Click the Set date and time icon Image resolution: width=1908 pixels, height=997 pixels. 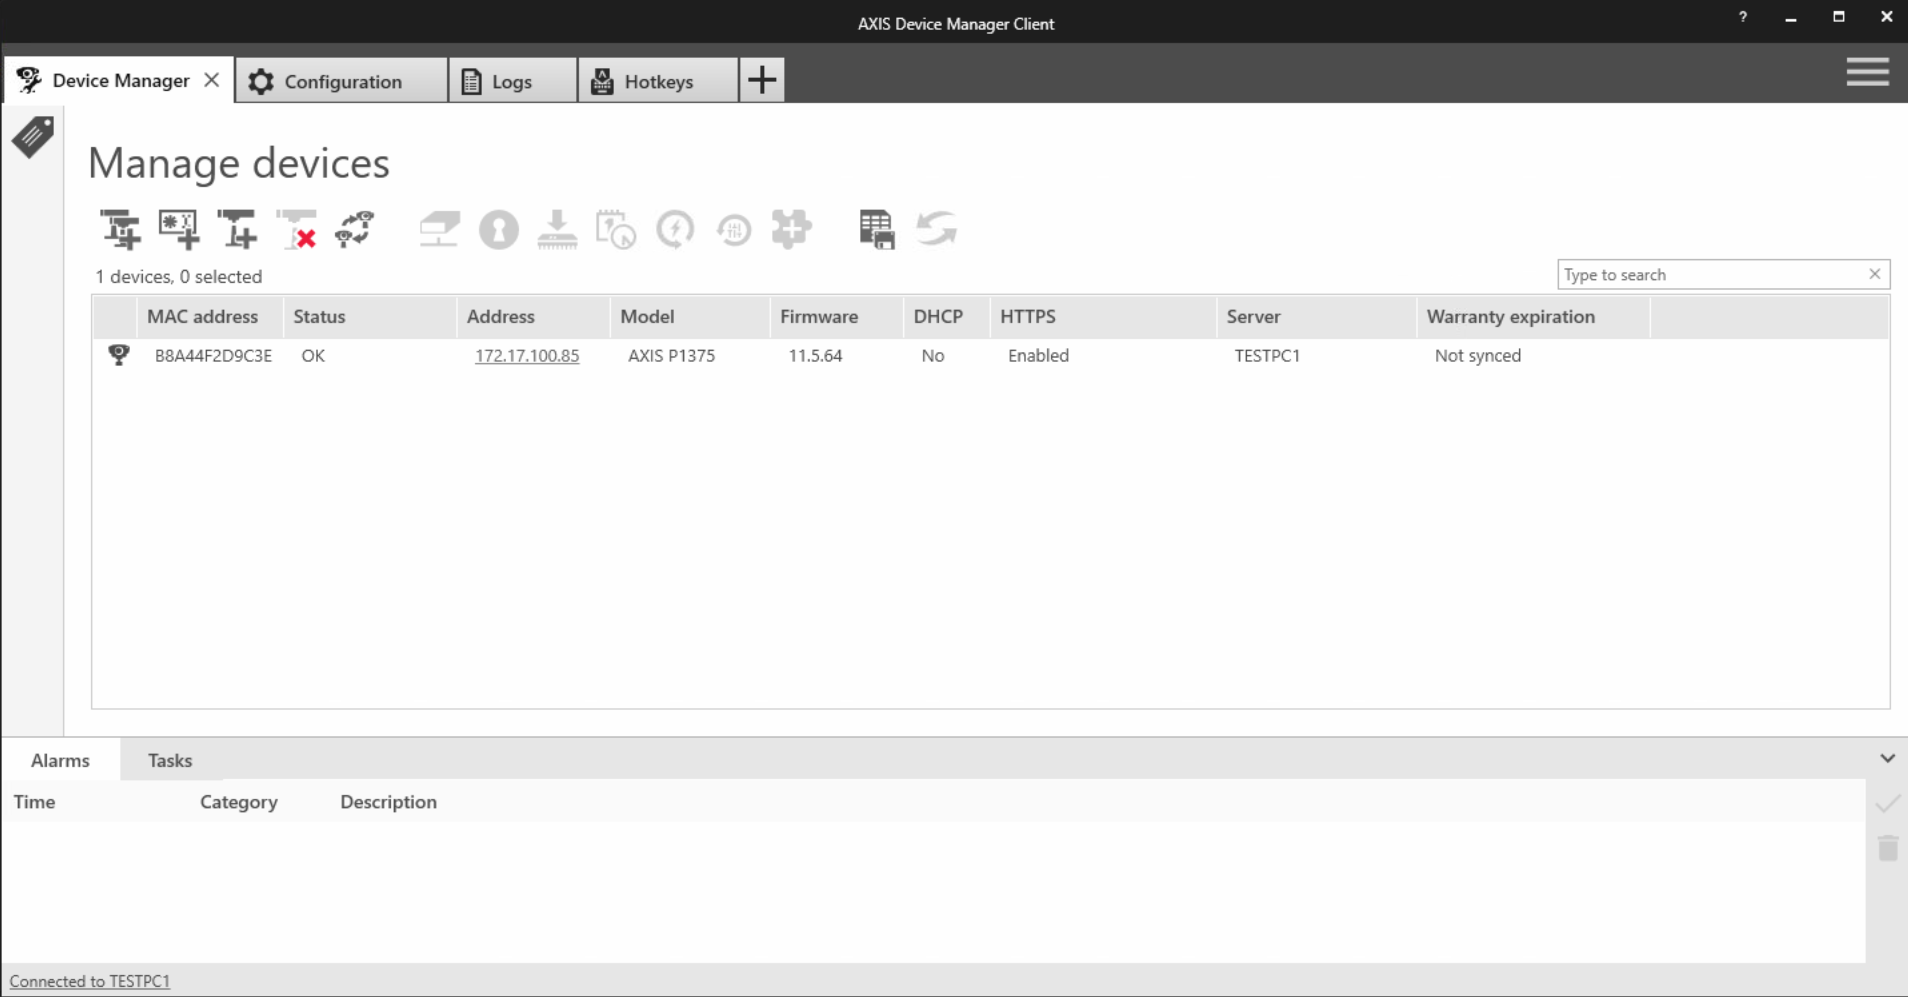point(617,229)
